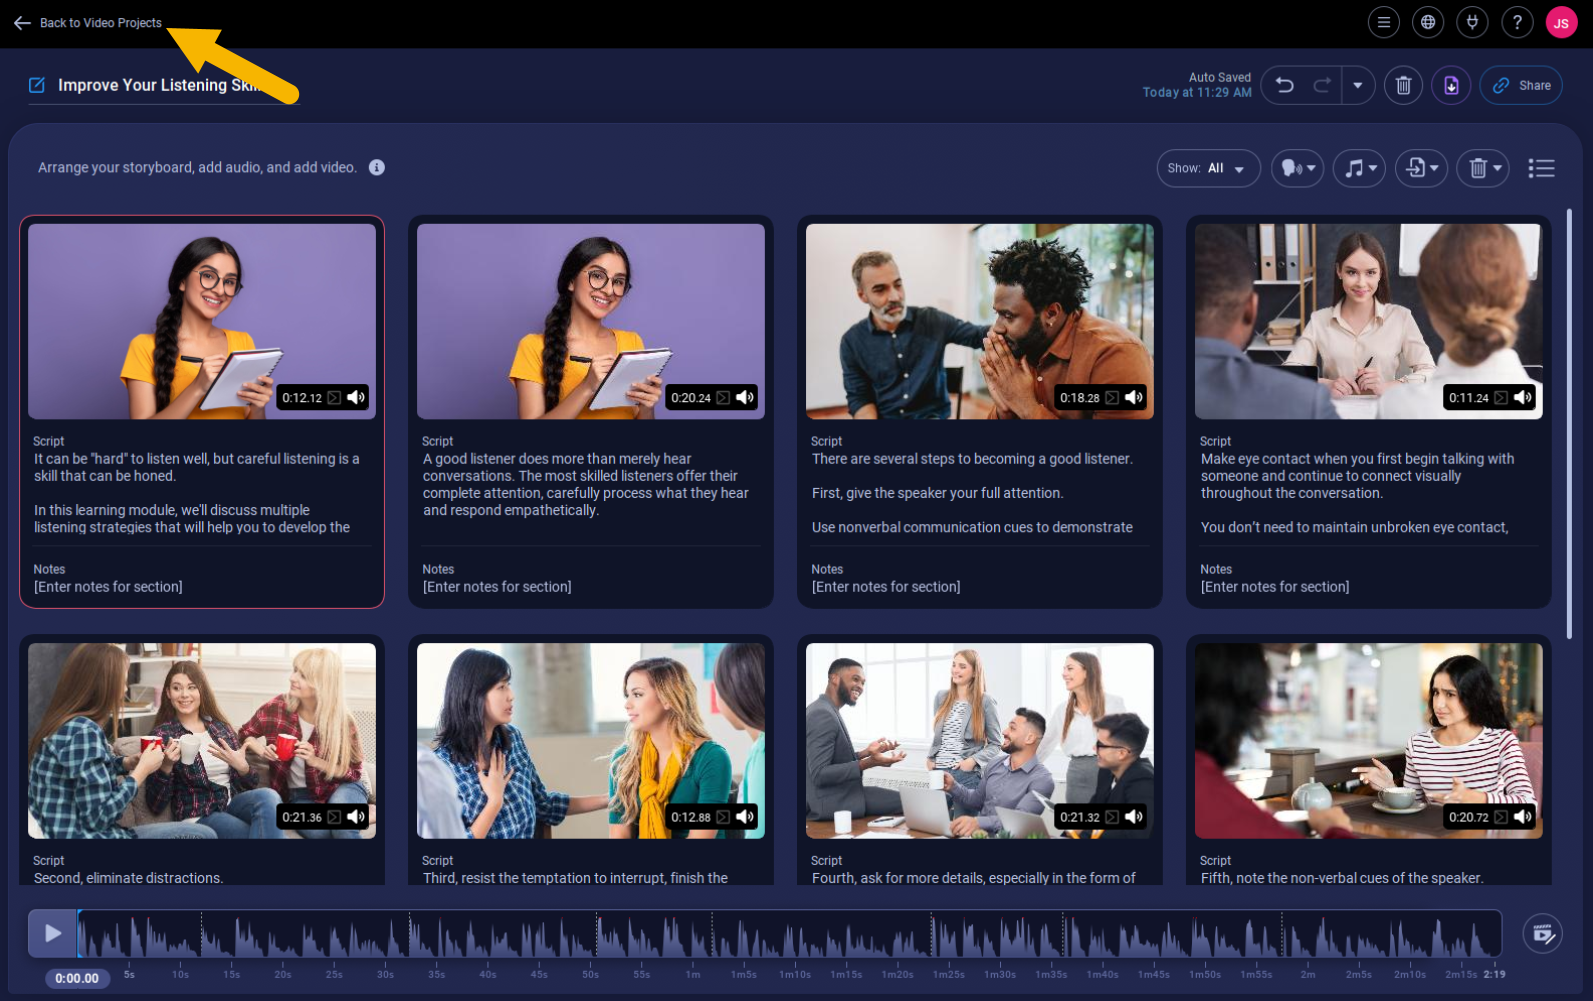Toggle audio on the 0:18.28 clip

1134,397
